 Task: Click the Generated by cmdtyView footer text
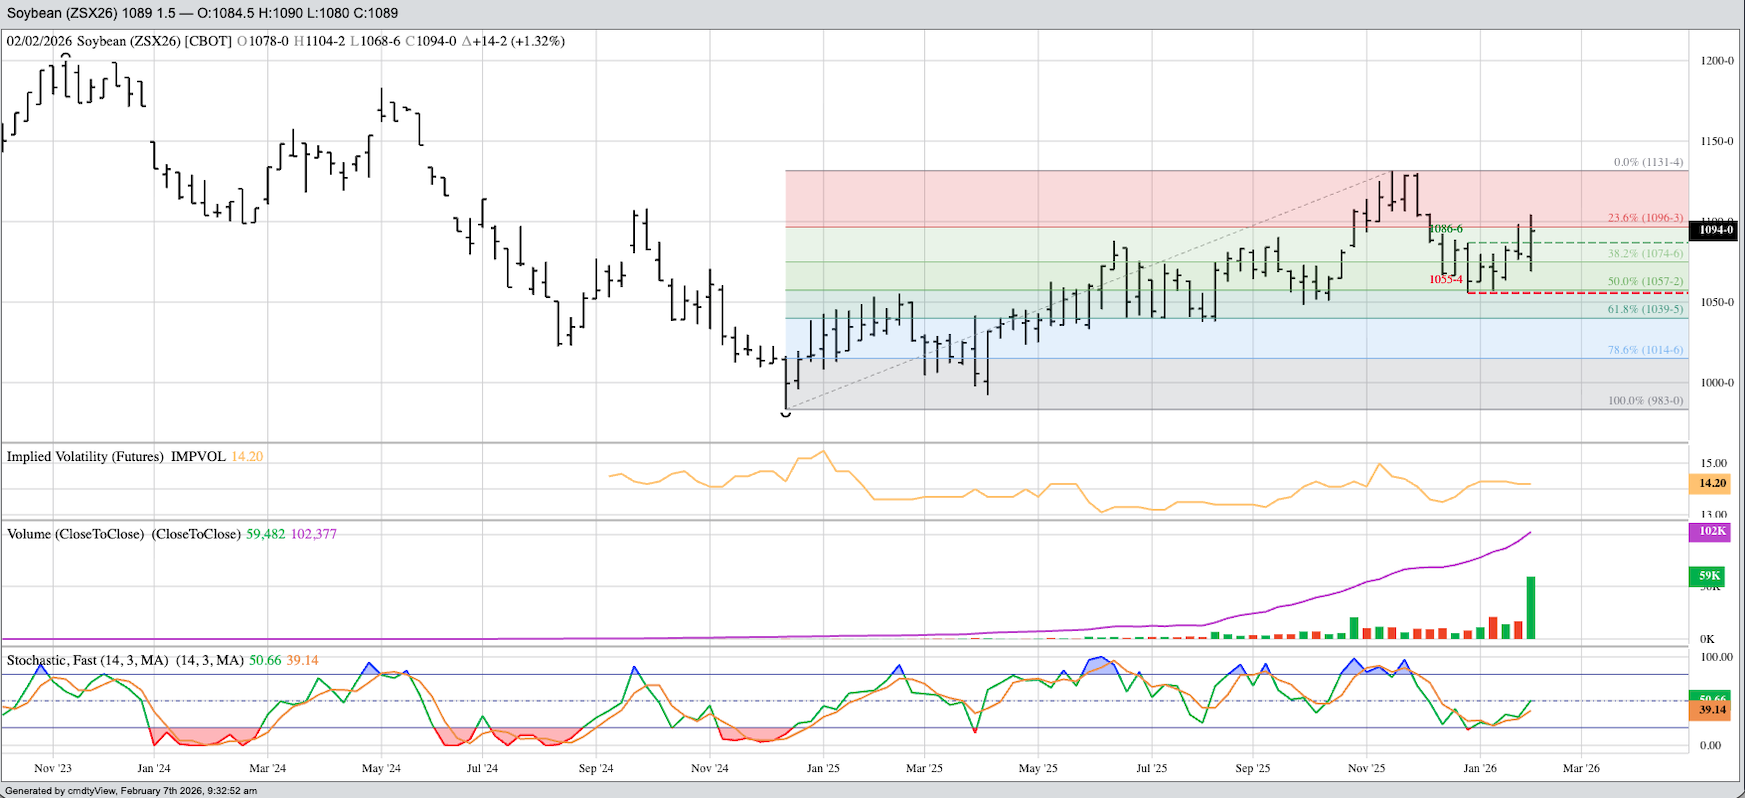(x=130, y=791)
